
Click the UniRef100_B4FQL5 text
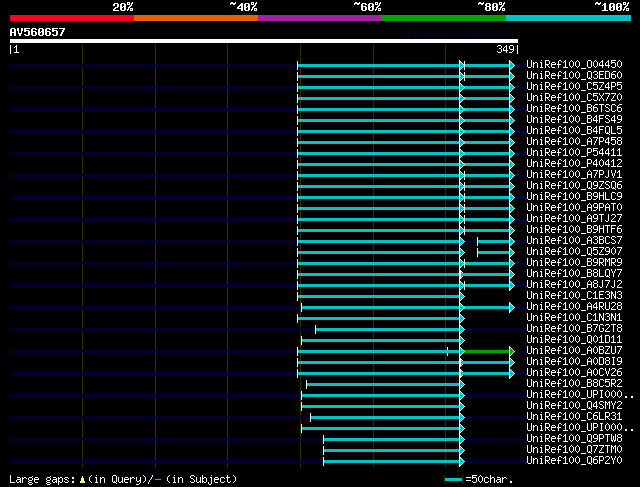point(574,131)
